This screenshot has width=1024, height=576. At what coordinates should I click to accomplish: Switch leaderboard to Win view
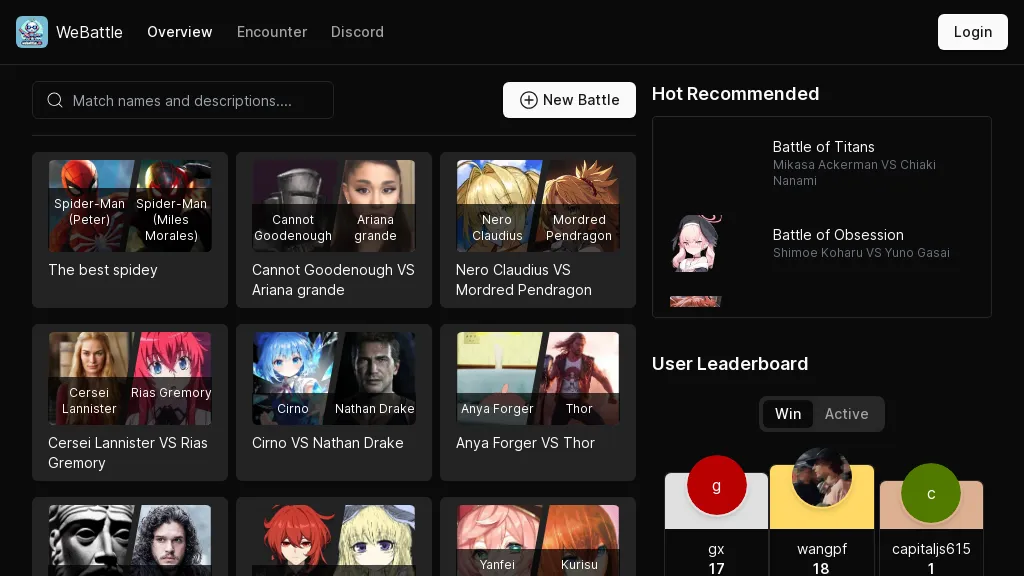click(x=788, y=414)
